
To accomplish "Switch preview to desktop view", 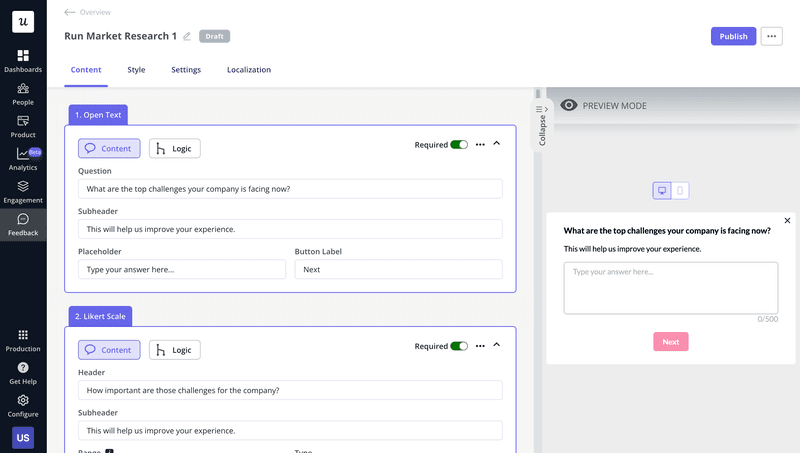I will (x=661, y=190).
